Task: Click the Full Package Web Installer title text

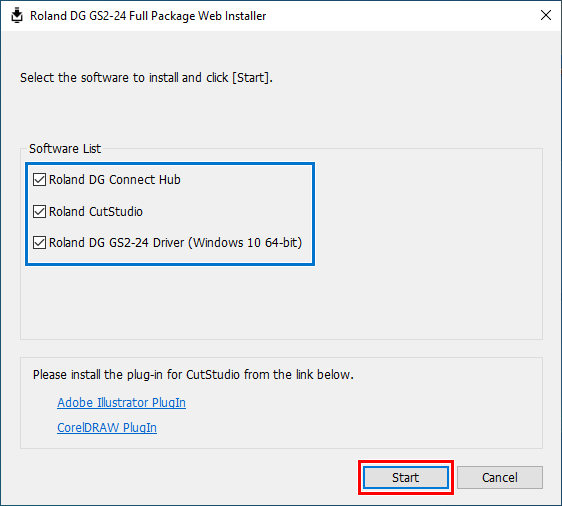Action: (148, 16)
